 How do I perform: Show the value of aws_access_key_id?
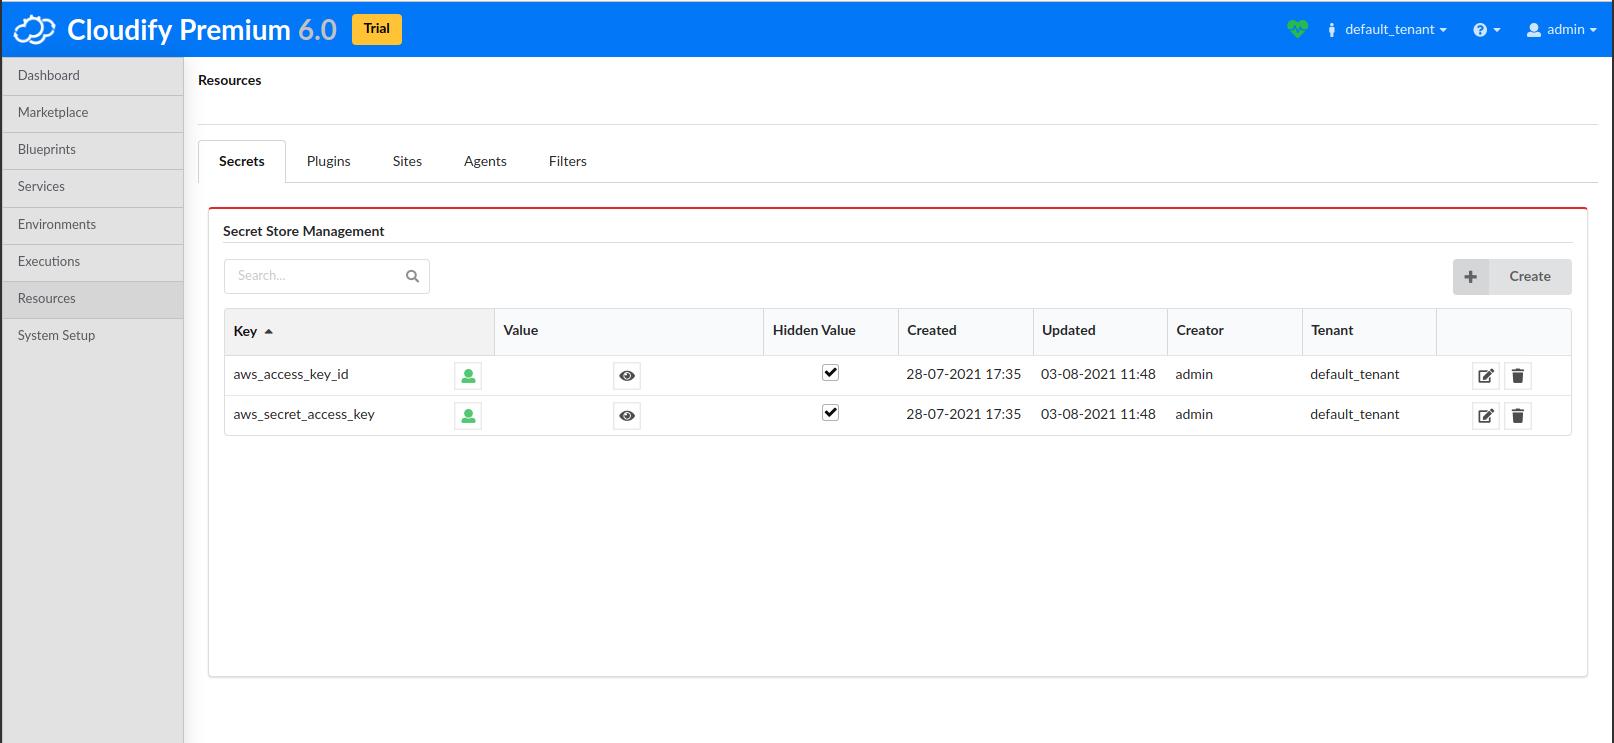point(627,376)
